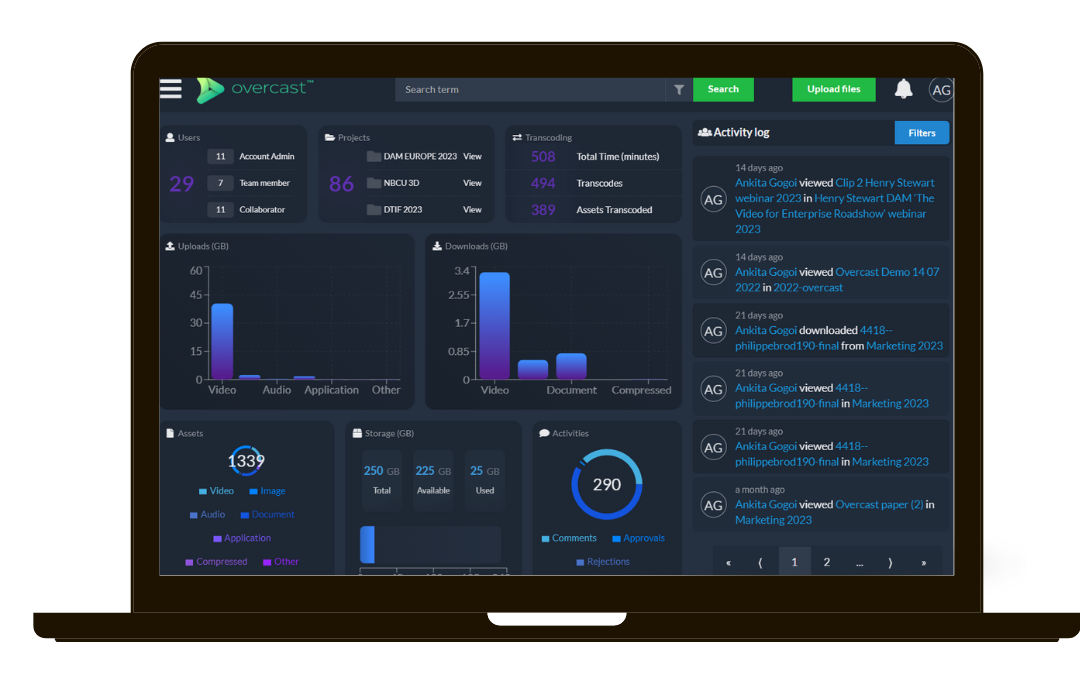
Task: Click the Activity log people icon
Action: [705, 132]
